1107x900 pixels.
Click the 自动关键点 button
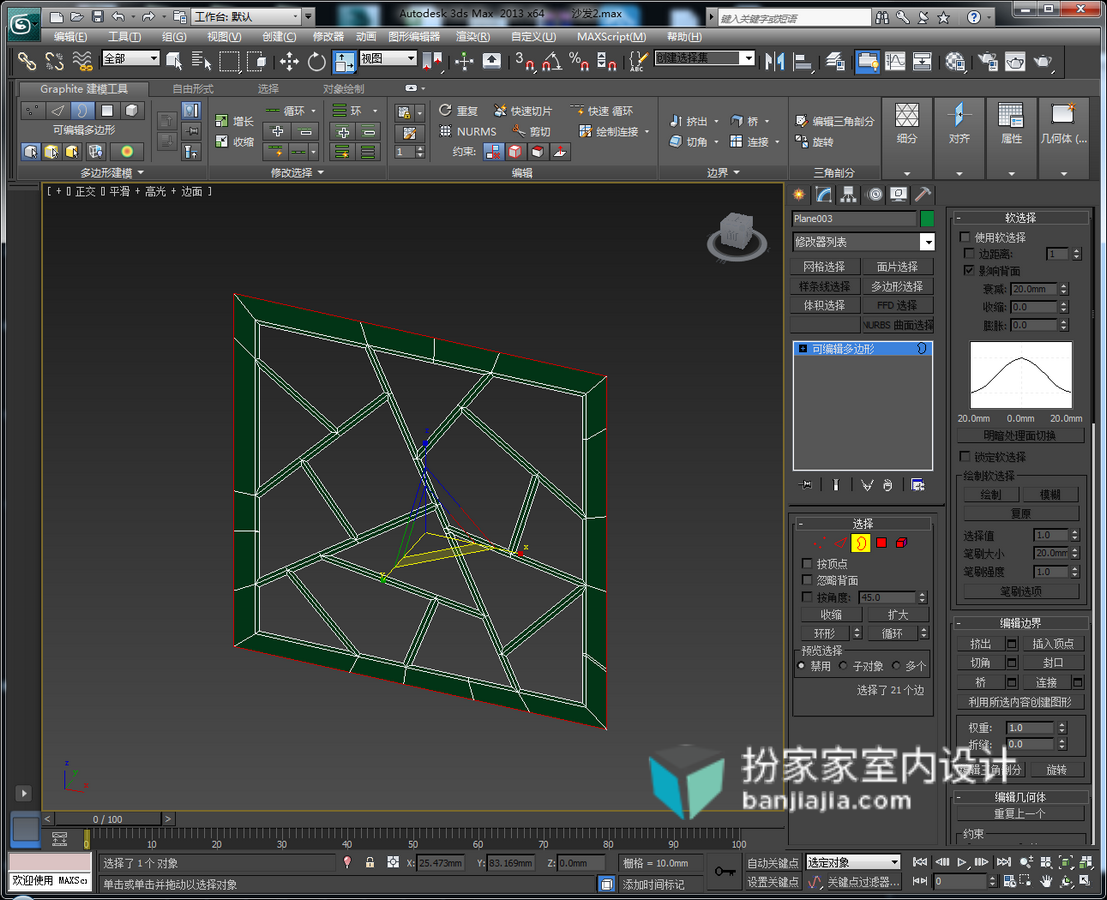773,863
